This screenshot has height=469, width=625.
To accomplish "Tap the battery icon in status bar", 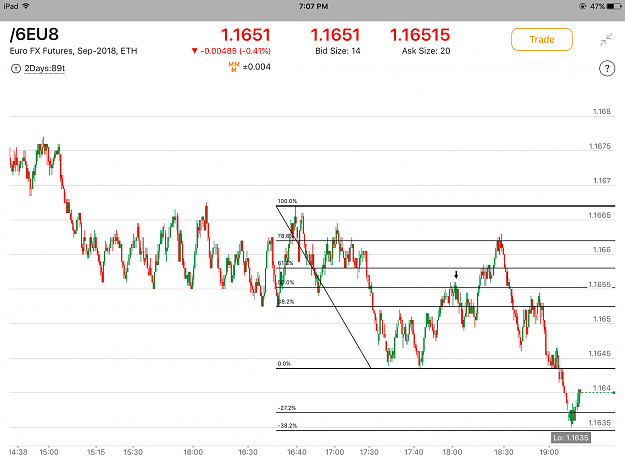I will (614, 6).
